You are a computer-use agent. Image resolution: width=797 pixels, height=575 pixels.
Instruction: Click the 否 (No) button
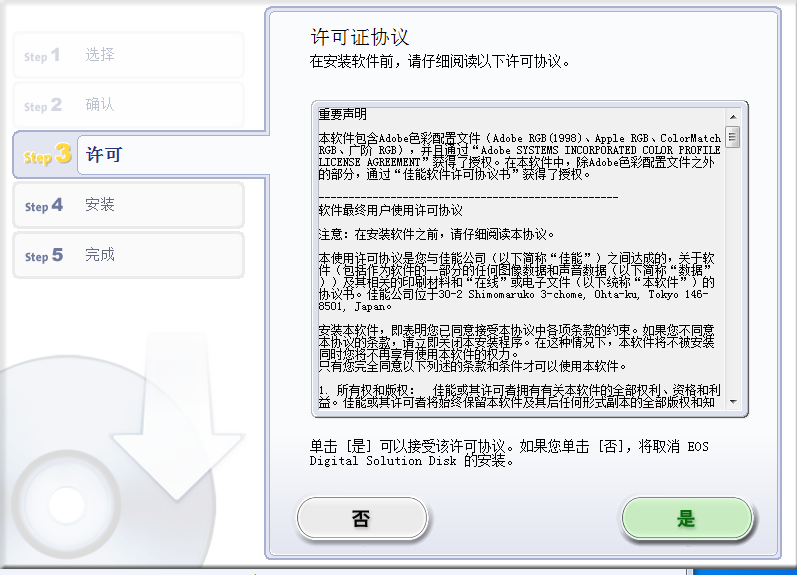tap(360, 518)
